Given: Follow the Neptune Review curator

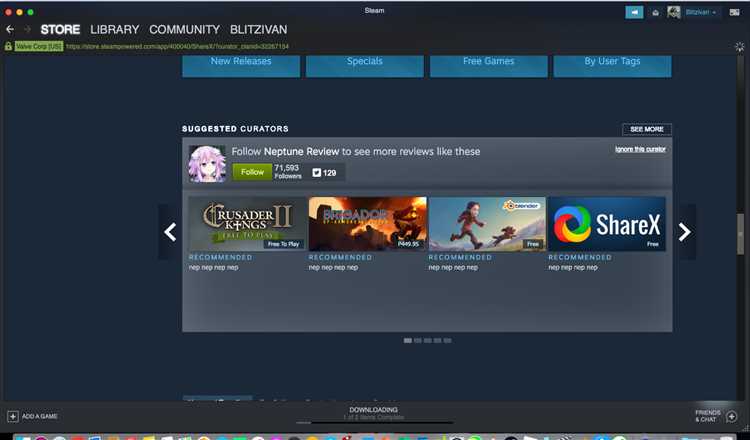Looking at the screenshot, I should click(x=252, y=172).
